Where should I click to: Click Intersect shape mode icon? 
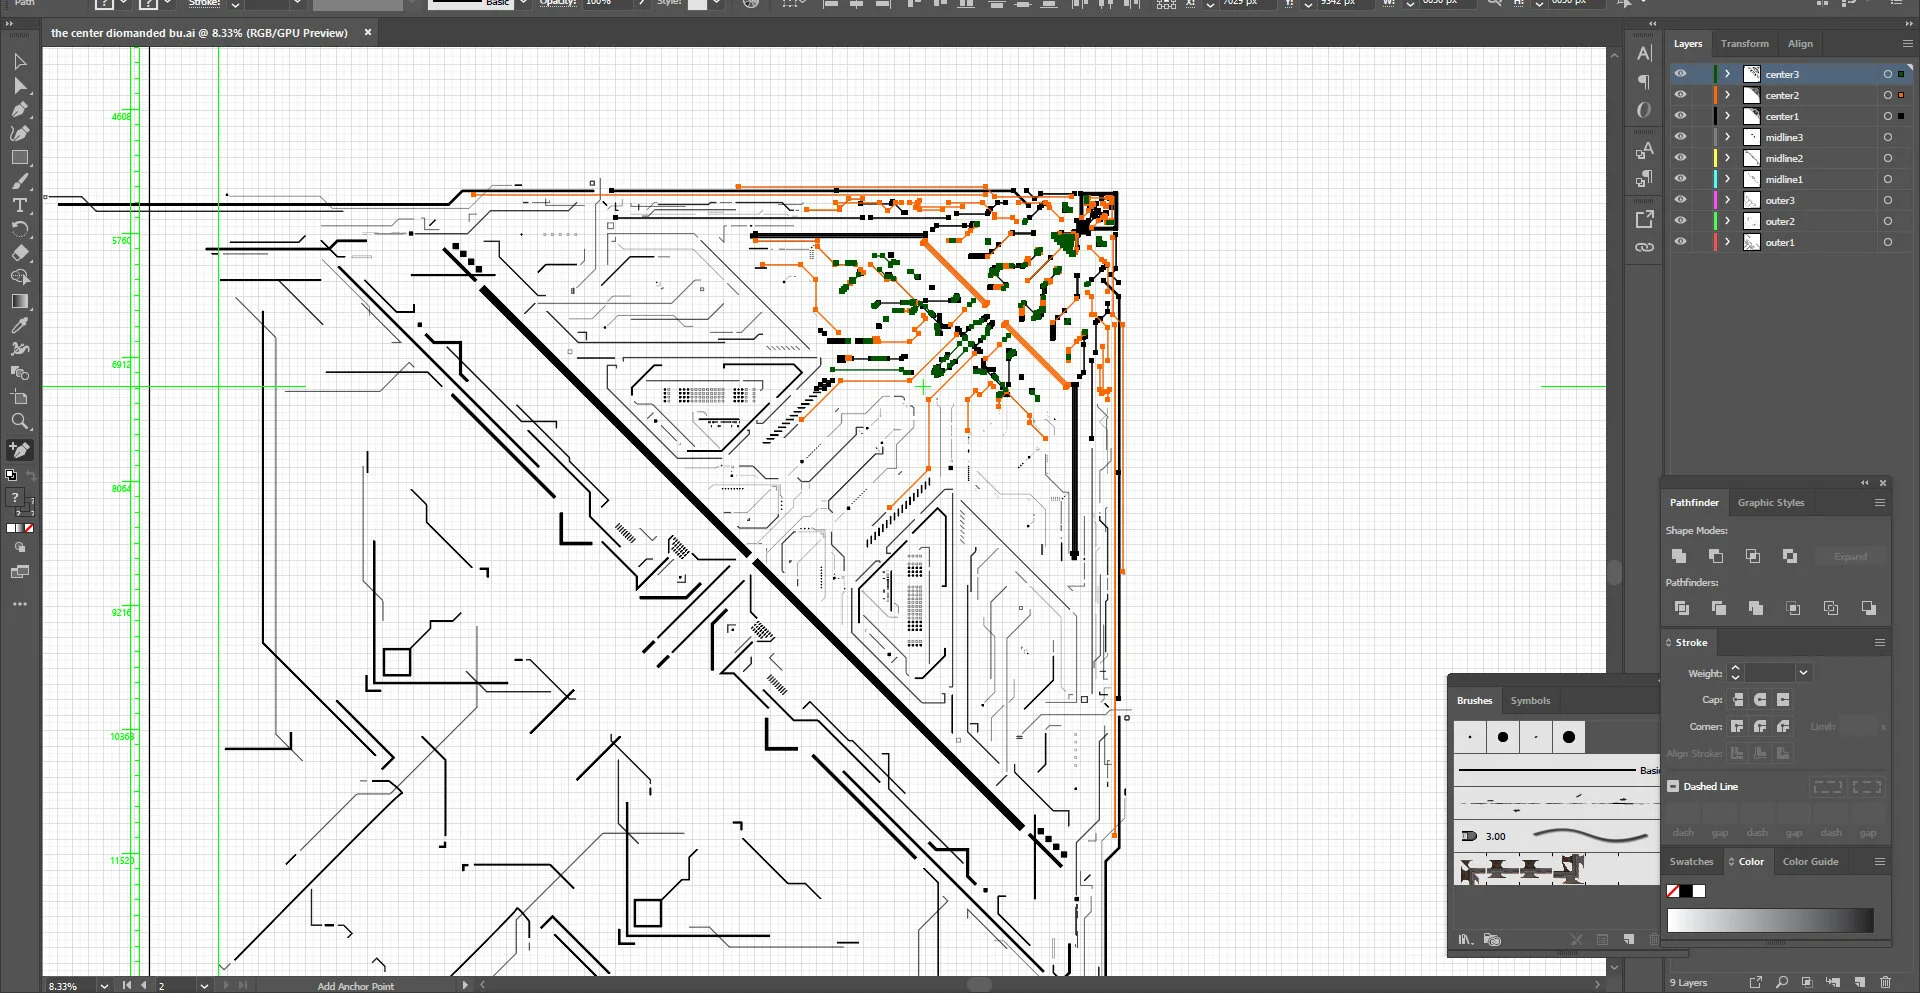tap(1753, 556)
